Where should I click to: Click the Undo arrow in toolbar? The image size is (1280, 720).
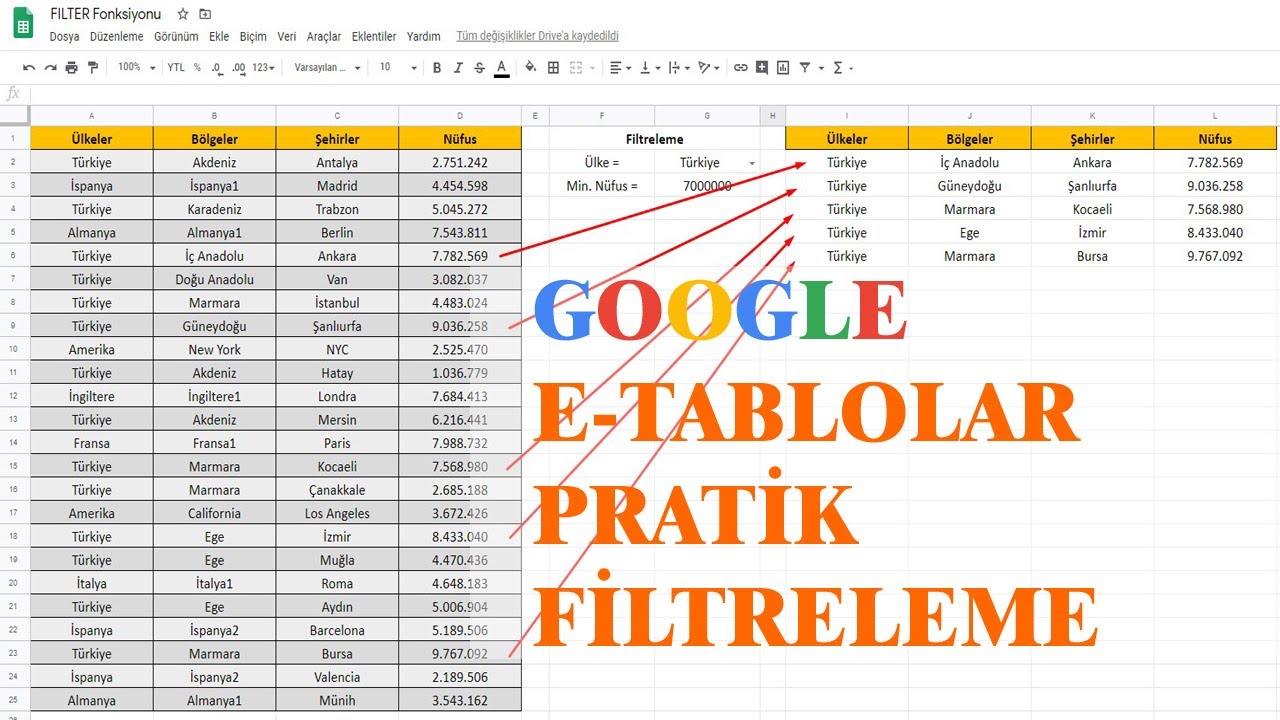pos(29,68)
